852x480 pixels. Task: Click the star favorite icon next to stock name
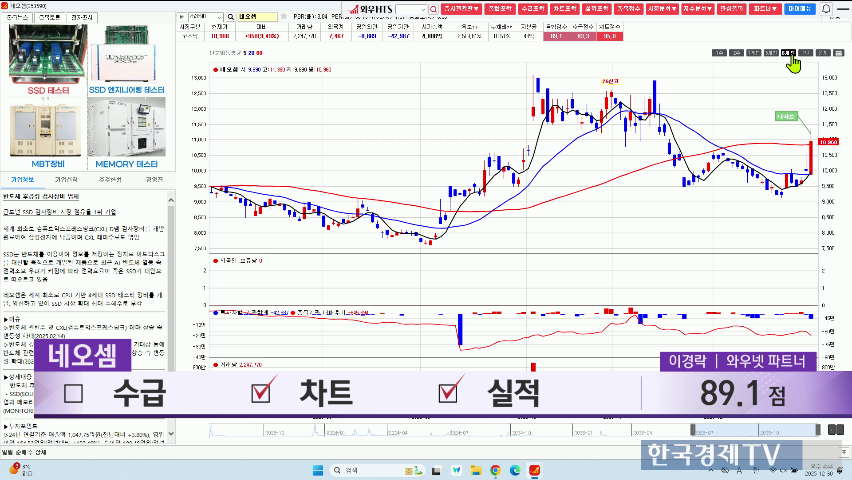[283, 18]
